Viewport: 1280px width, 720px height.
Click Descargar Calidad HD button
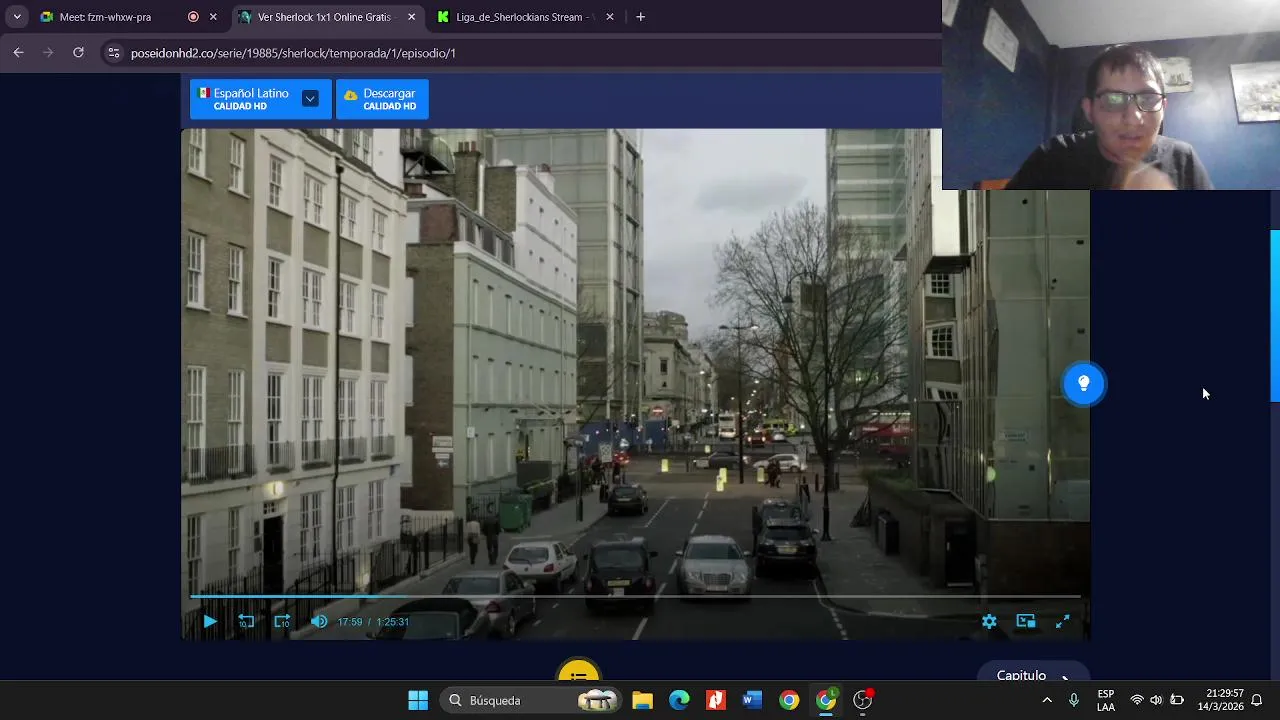tap(382, 99)
